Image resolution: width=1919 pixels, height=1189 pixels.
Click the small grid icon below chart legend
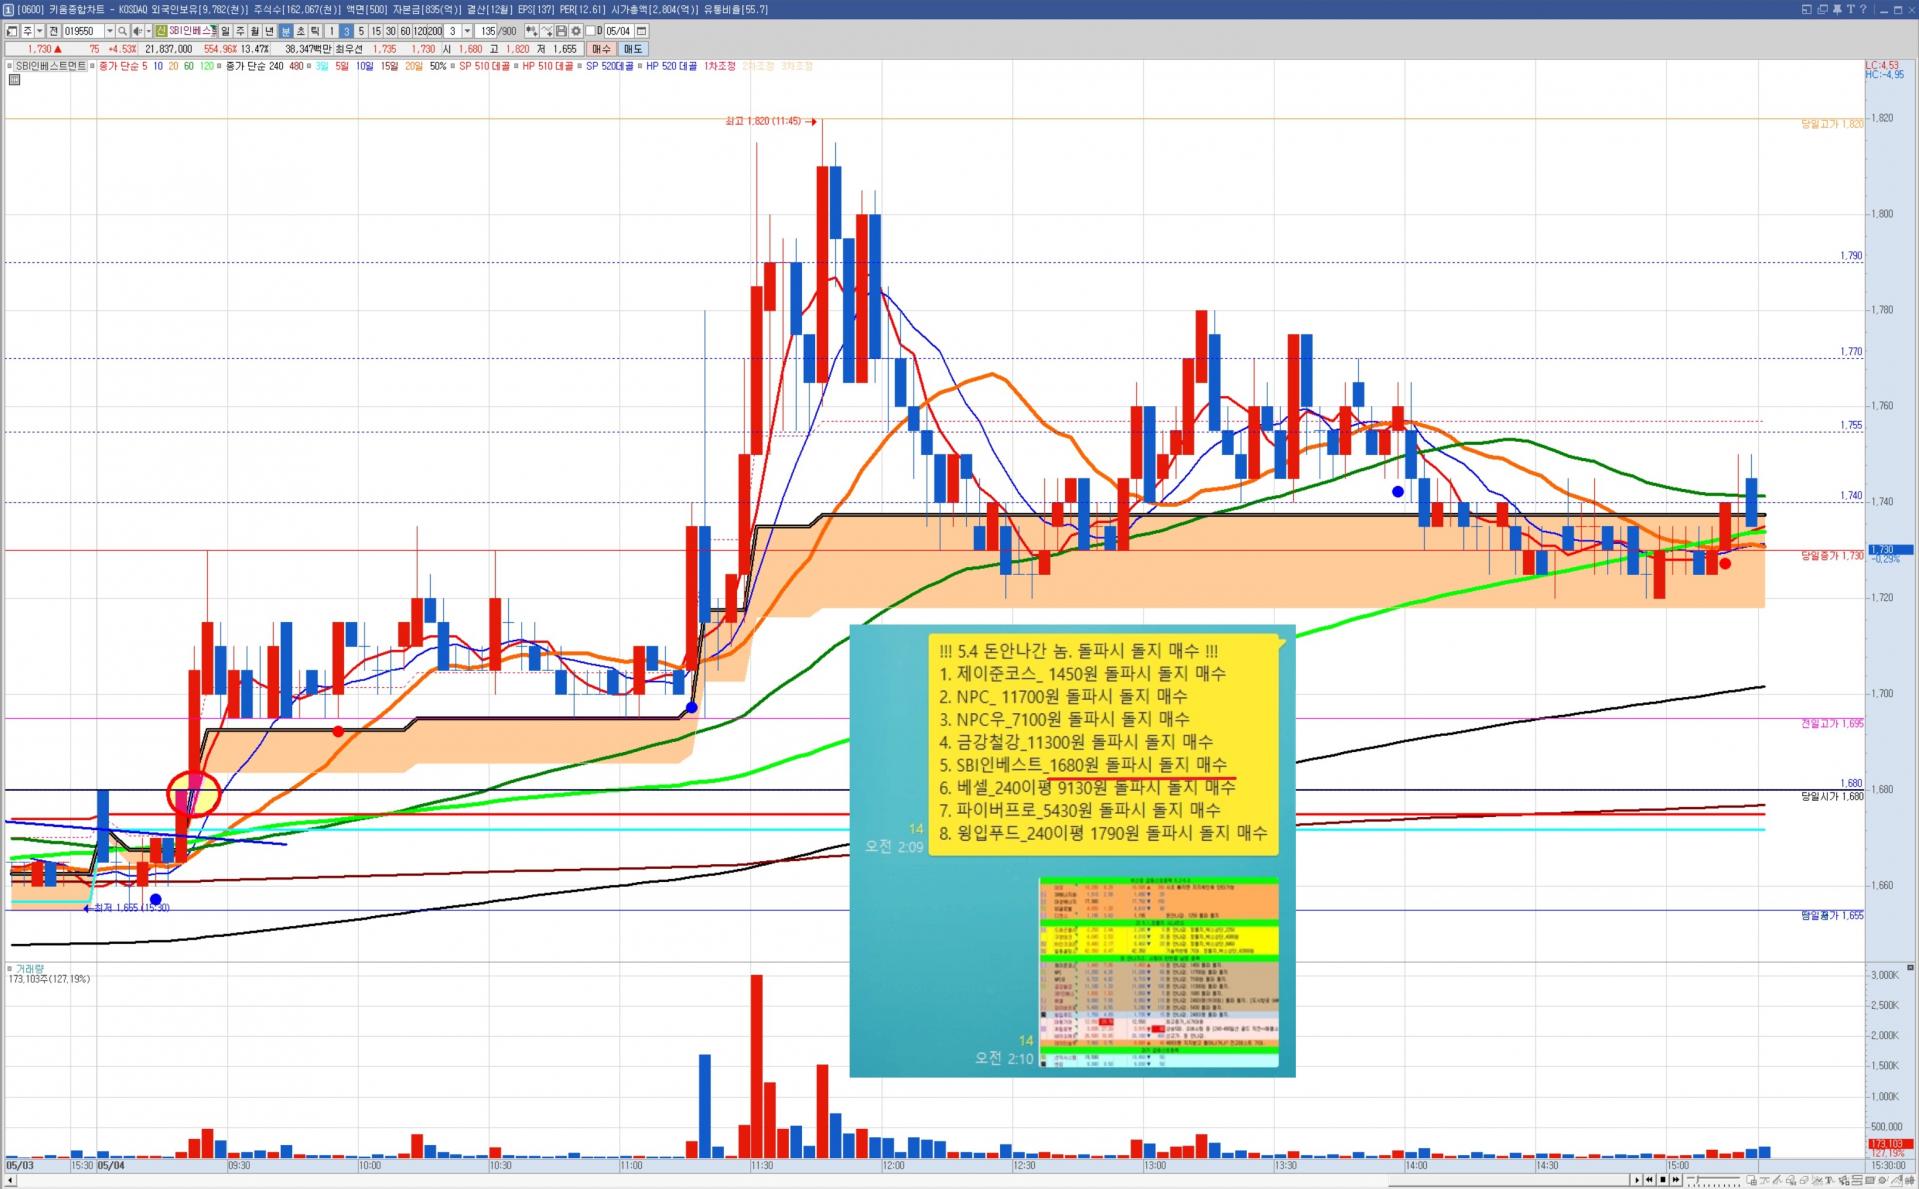click(x=14, y=80)
